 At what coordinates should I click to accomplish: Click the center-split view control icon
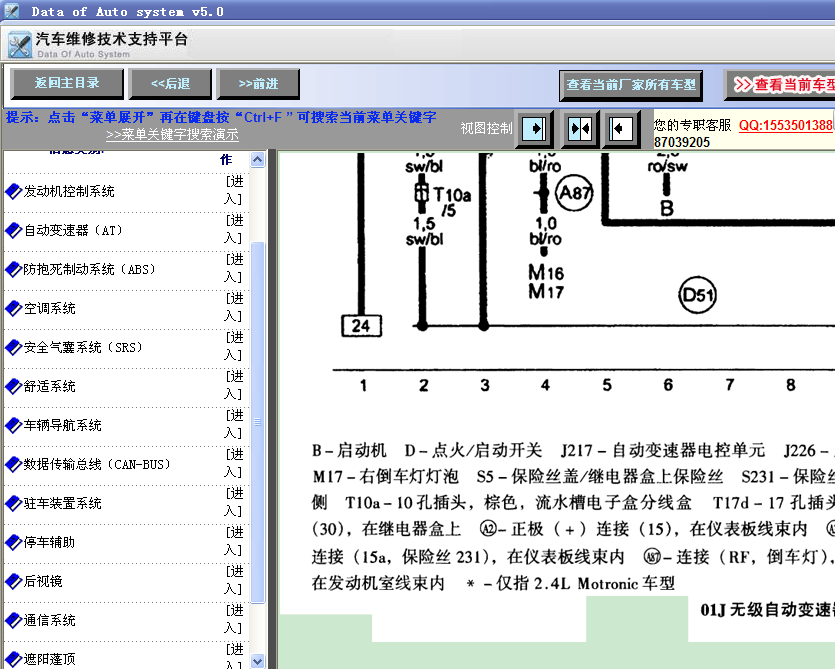(x=580, y=129)
